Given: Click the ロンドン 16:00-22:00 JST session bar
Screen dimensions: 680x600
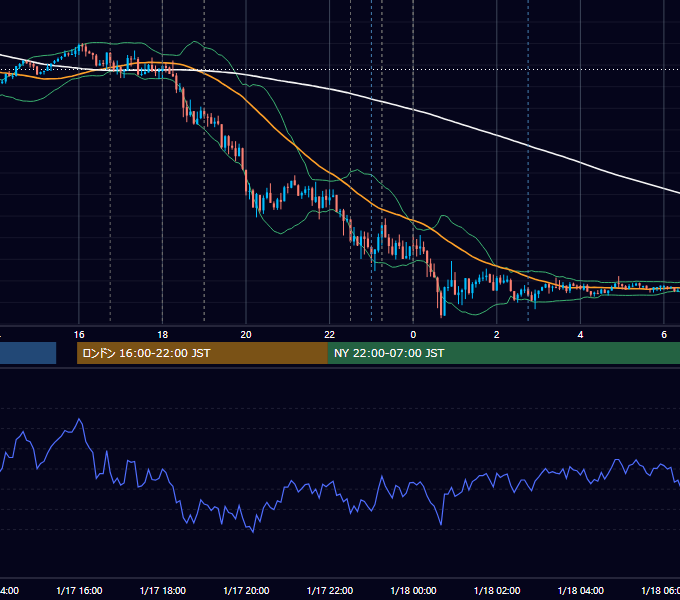Looking at the screenshot, I should tap(202, 353).
